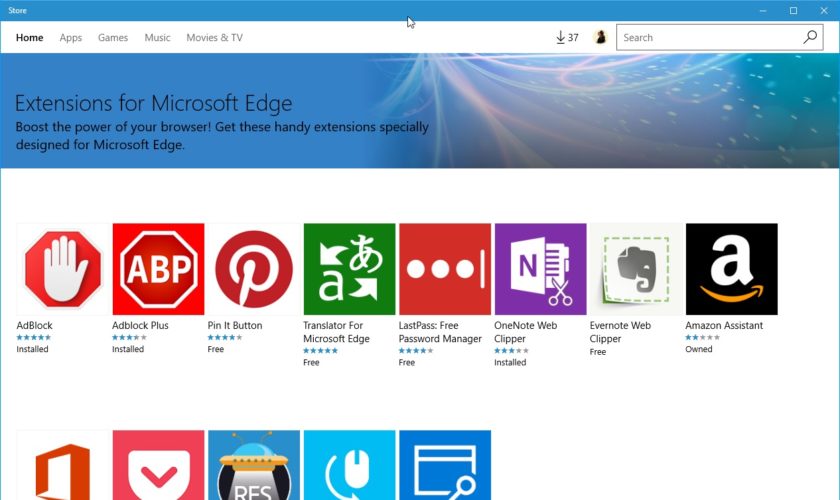Open the user account avatar
Image resolution: width=840 pixels, height=500 pixels.
coord(601,38)
